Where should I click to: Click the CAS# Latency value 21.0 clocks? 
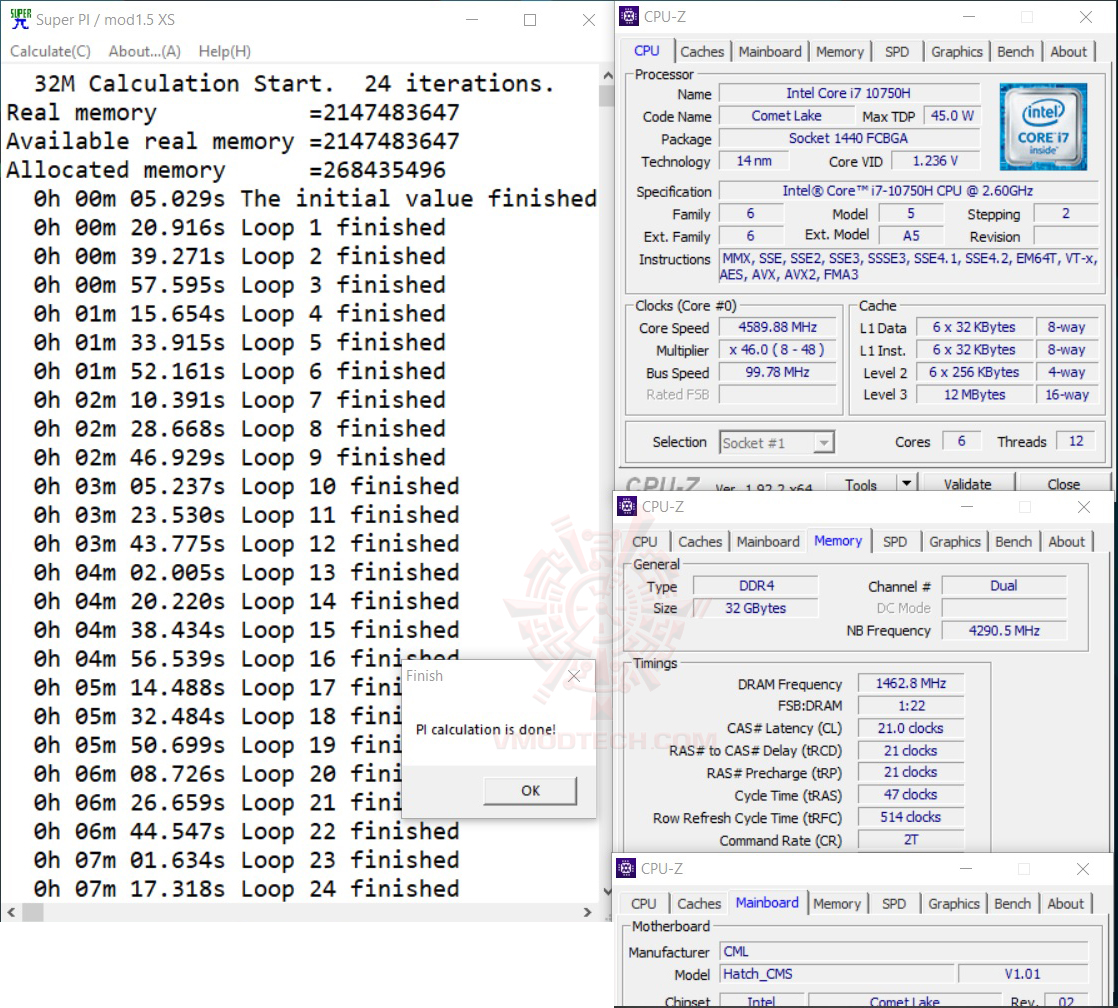pyautogui.click(x=911, y=729)
